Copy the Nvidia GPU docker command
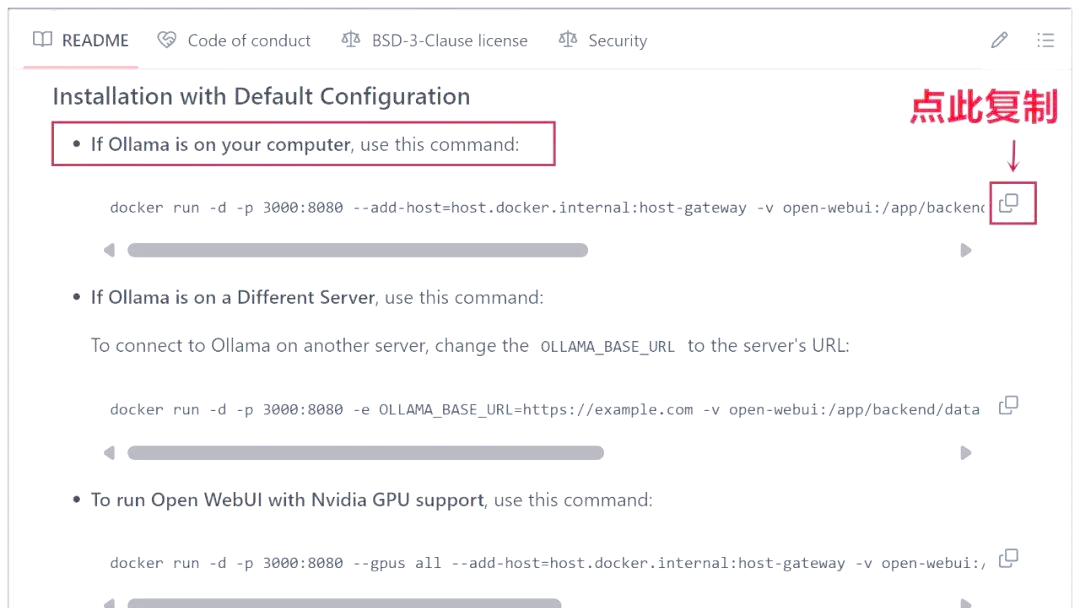Screen dimensions: 1080x608 point(1009,558)
